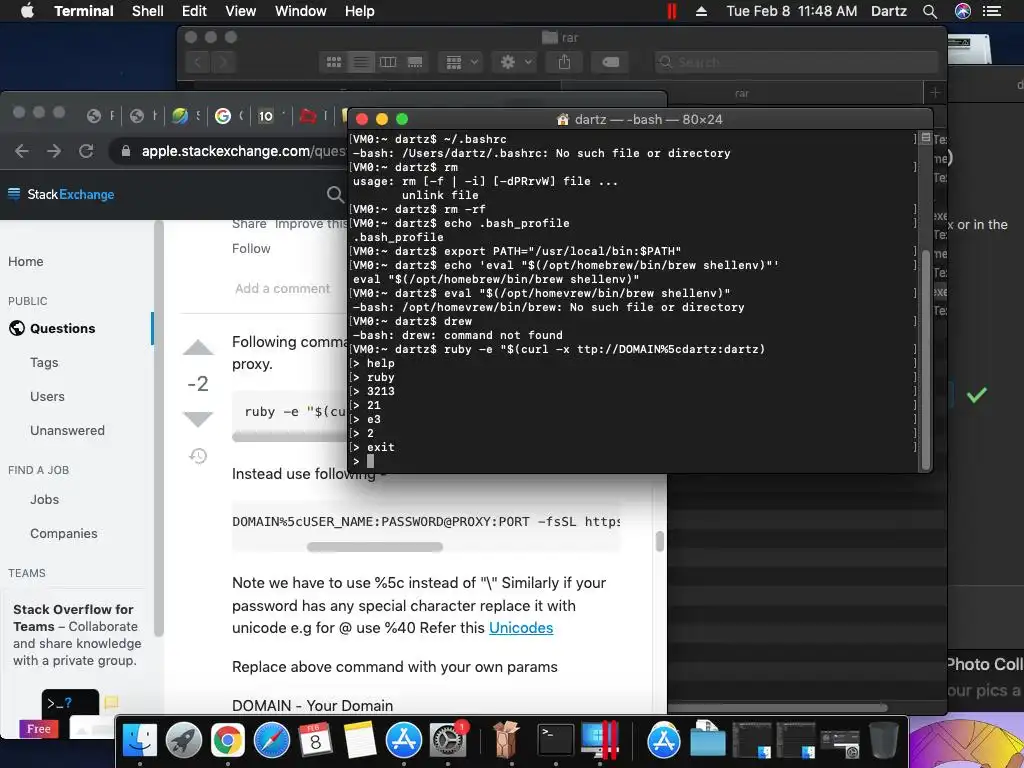Click the StackExchange logo
Screen dimensions: 1024x768
(x=61, y=194)
